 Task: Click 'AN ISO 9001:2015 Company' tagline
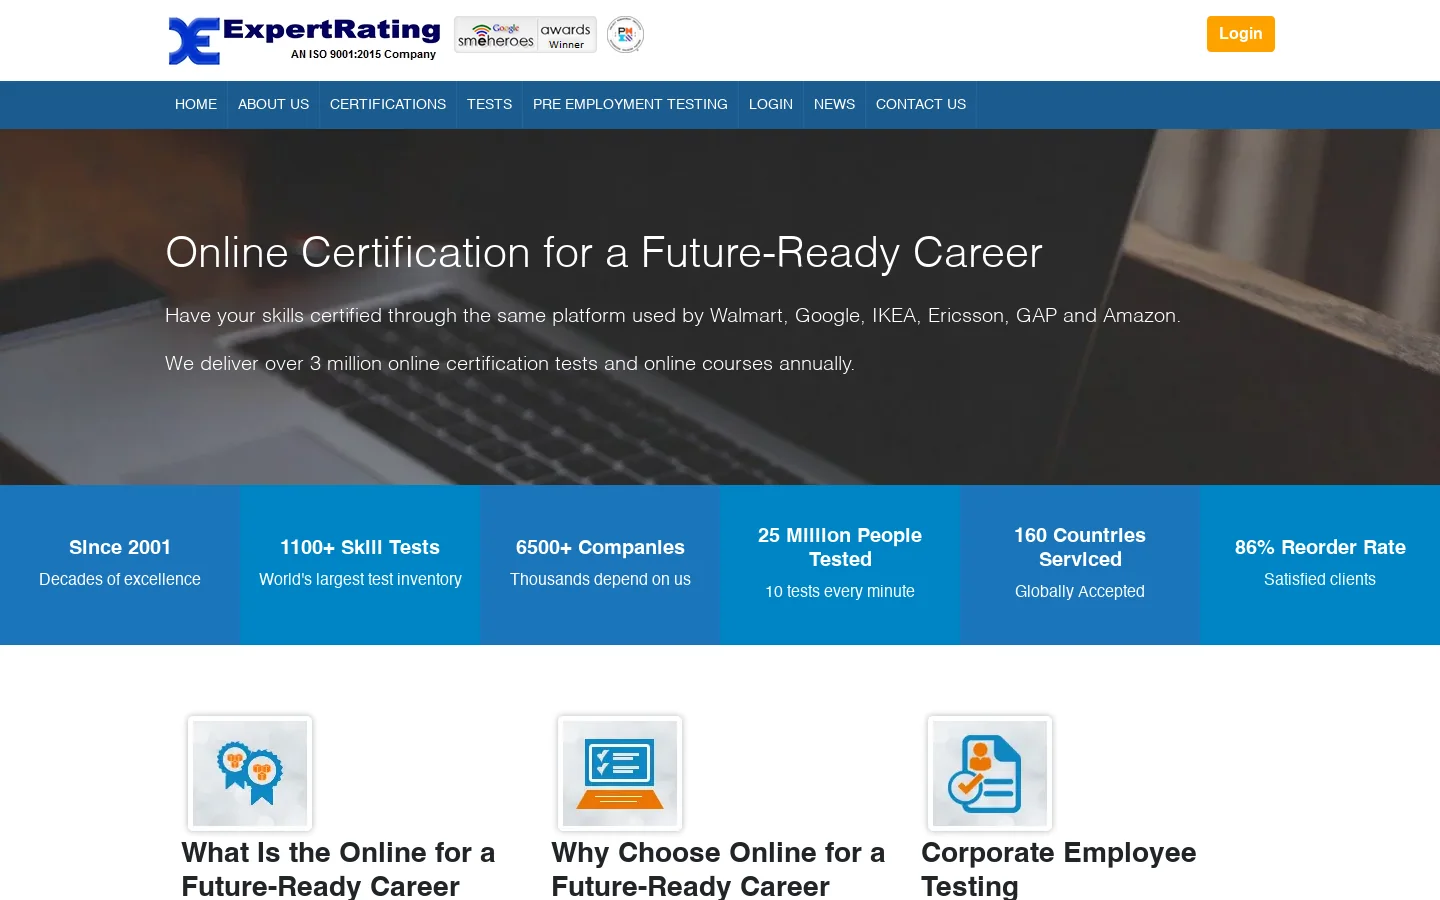pos(363,54)
